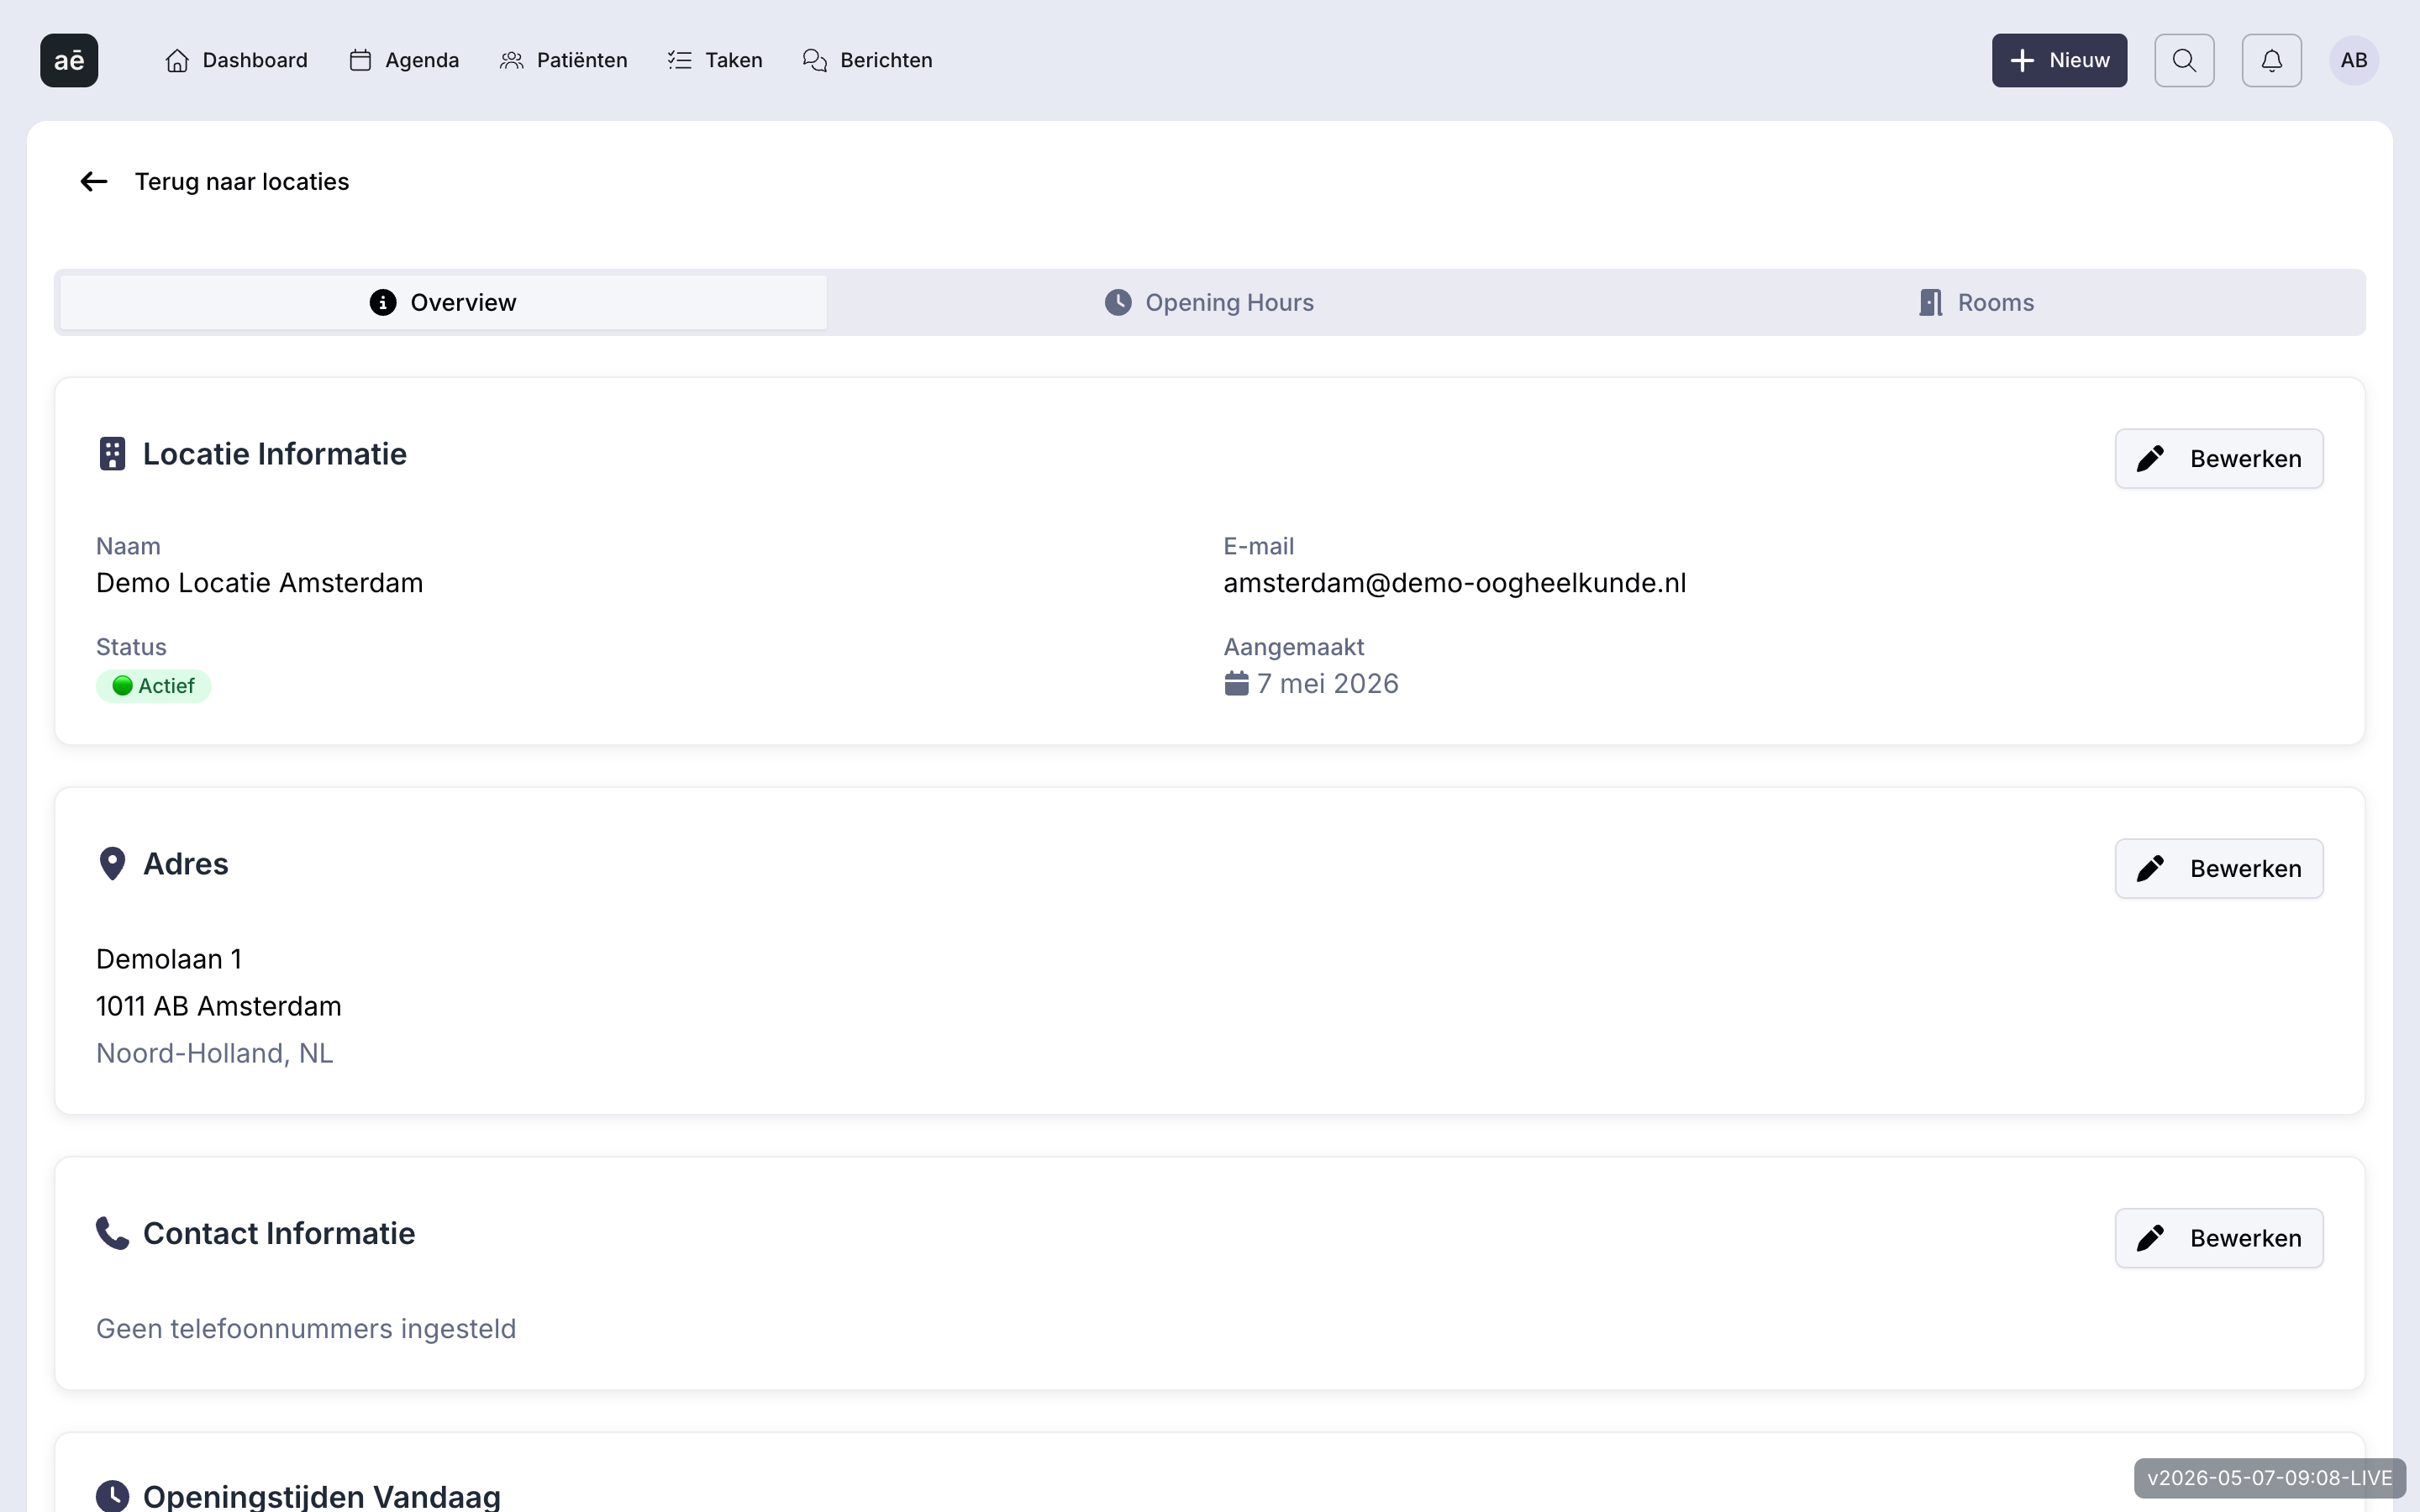The image size is (2420, 1512).
Task: Click the Aangemaakt calendar icon
Action: tap(1236, 683)
